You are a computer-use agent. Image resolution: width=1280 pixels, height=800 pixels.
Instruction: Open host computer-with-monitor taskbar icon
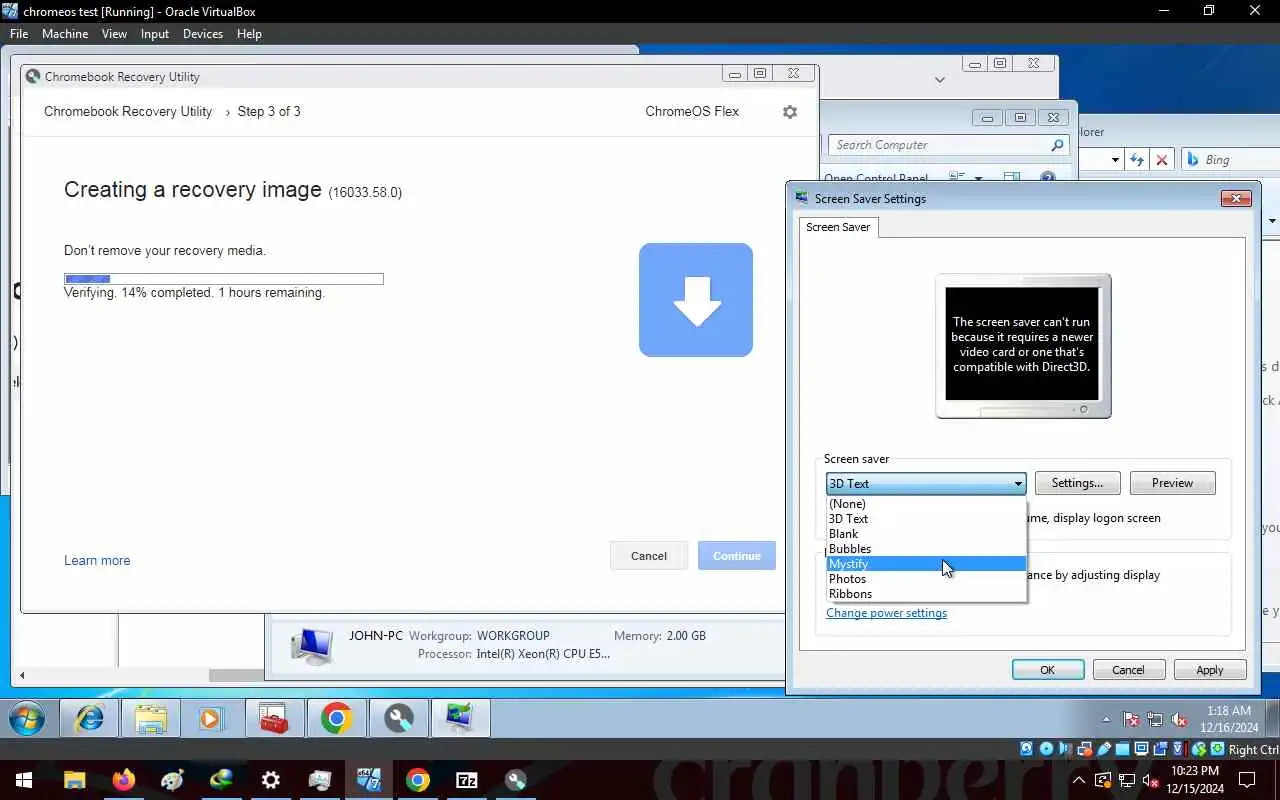point(320,780)
